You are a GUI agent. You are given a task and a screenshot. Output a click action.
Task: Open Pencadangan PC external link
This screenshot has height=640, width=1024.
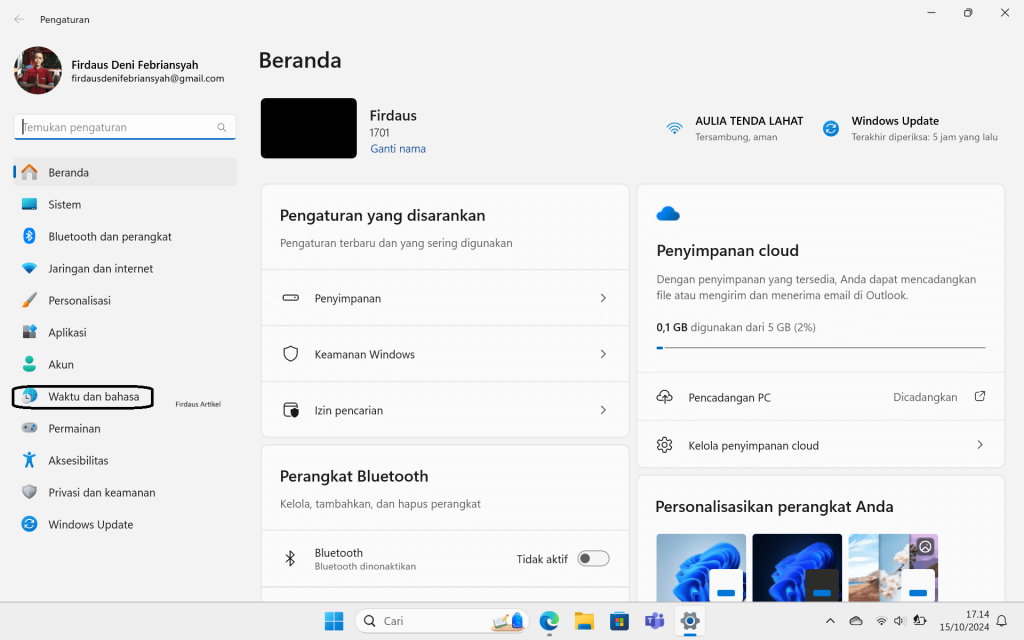(x=980, y=397)
